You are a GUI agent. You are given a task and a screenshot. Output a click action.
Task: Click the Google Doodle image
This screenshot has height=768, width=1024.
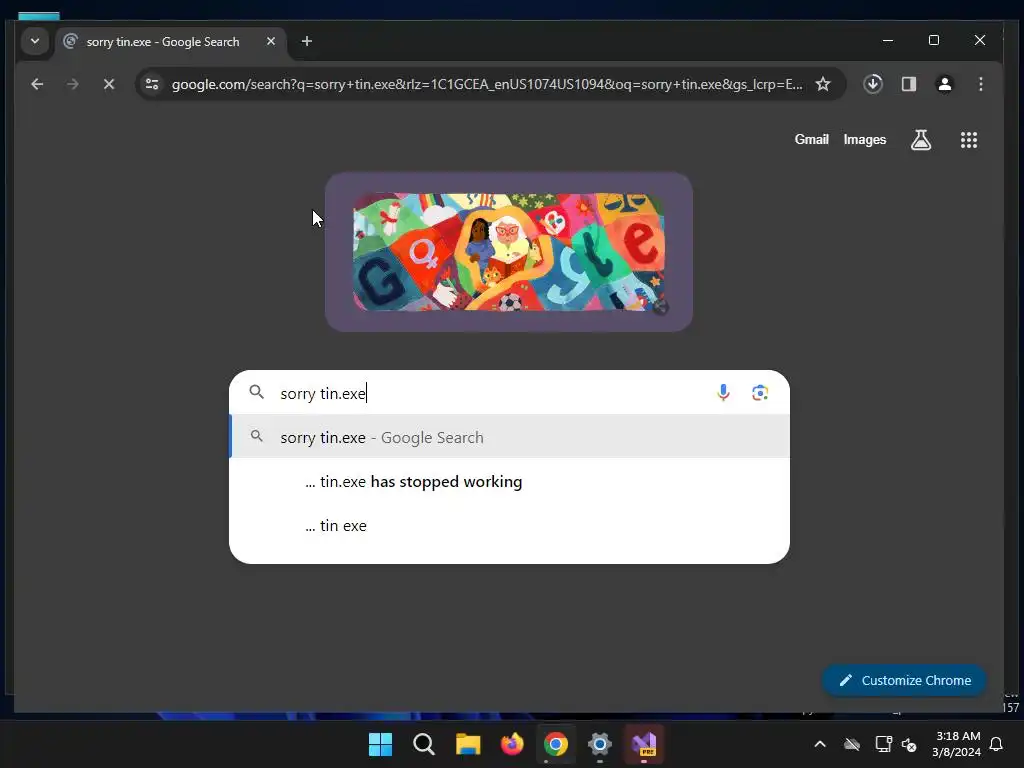(509, 251)
